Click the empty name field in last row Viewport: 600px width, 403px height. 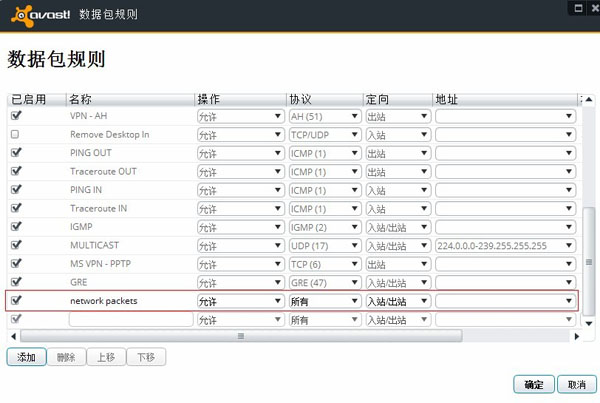coord(130,320)
